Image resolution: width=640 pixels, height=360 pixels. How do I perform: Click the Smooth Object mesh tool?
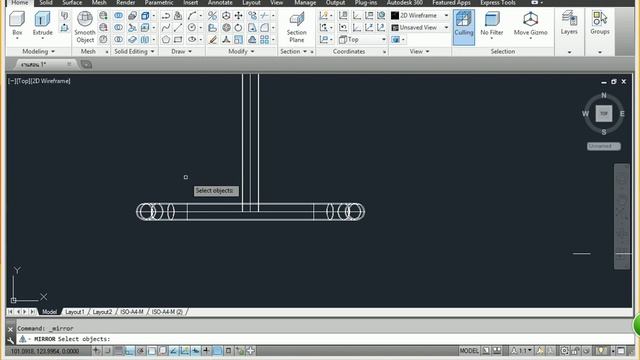pyautogui.click(x=85, y=27)
